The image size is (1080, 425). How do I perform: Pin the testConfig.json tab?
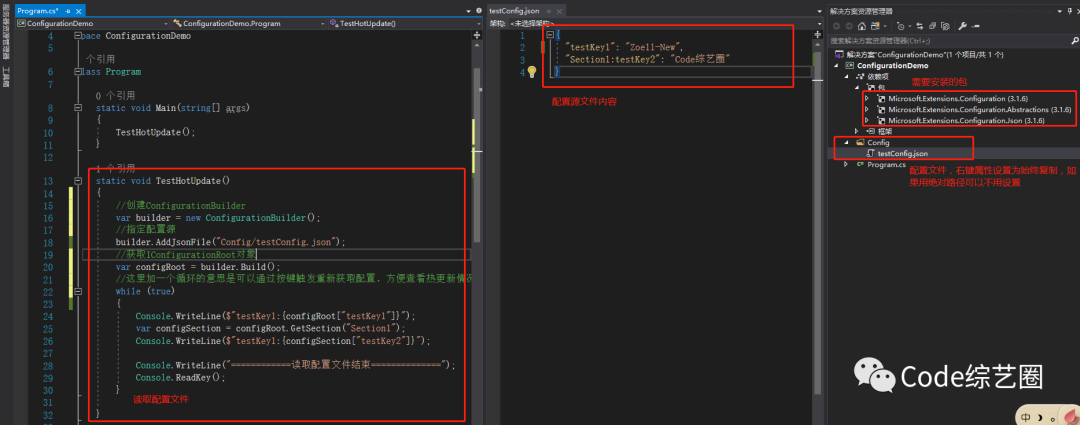pyautogui.click(x=549, y=11)
